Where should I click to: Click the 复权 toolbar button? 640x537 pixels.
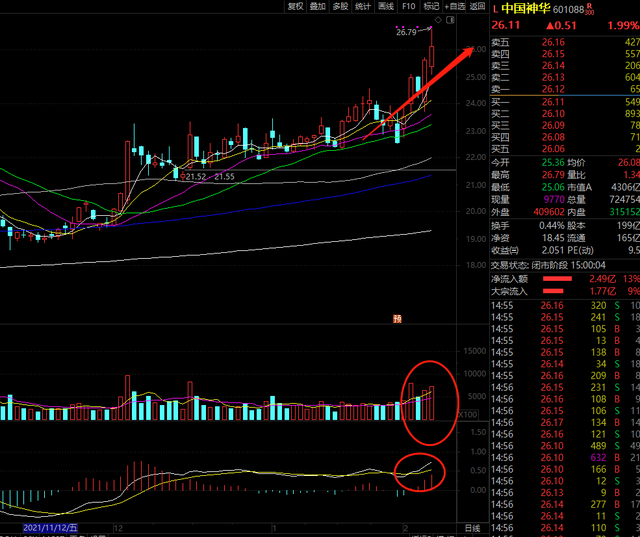[295, 6]
